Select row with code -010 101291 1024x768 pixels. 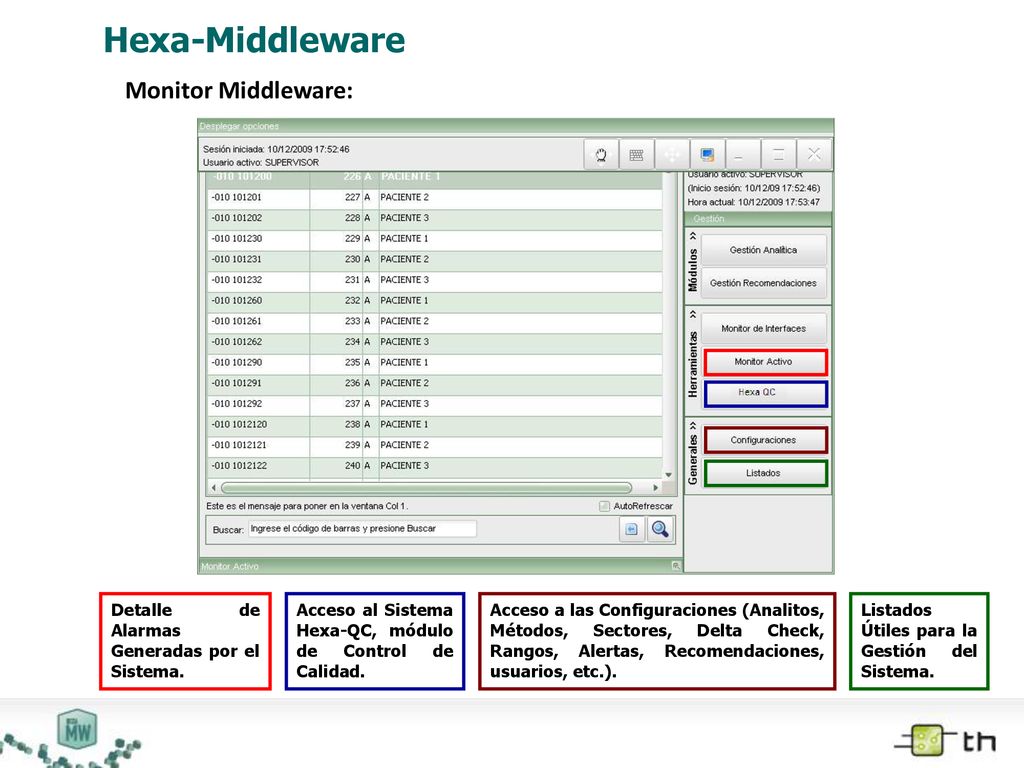(435, 383)
